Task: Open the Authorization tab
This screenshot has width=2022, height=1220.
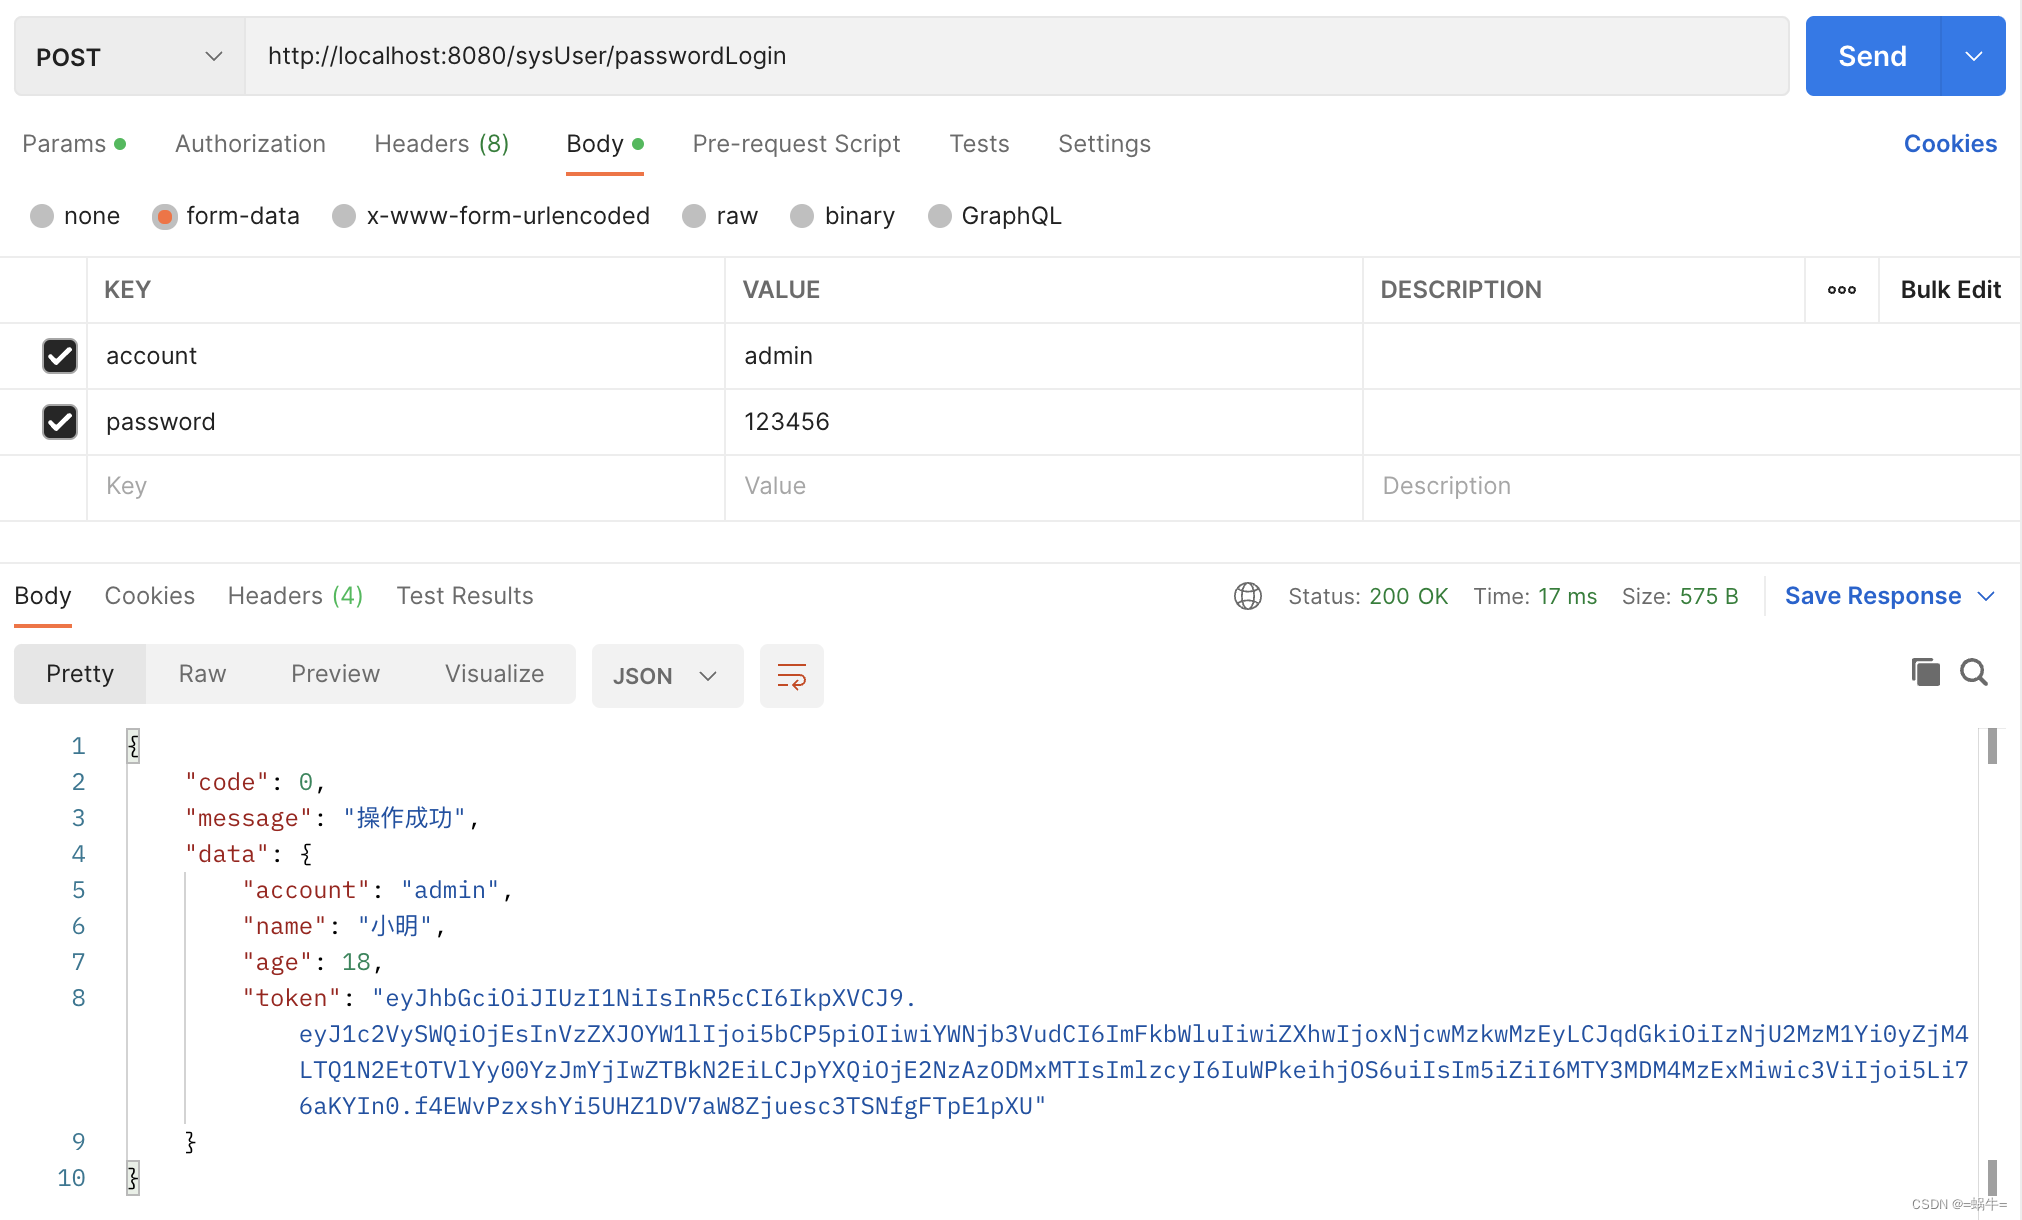Action: [x=250, y=144]
